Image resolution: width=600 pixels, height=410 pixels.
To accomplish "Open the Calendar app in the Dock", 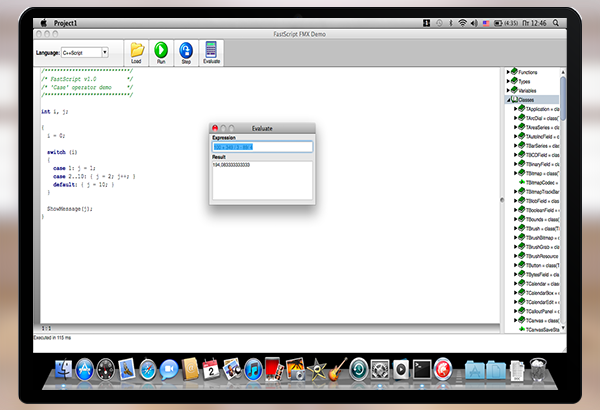I will [211, 371].
